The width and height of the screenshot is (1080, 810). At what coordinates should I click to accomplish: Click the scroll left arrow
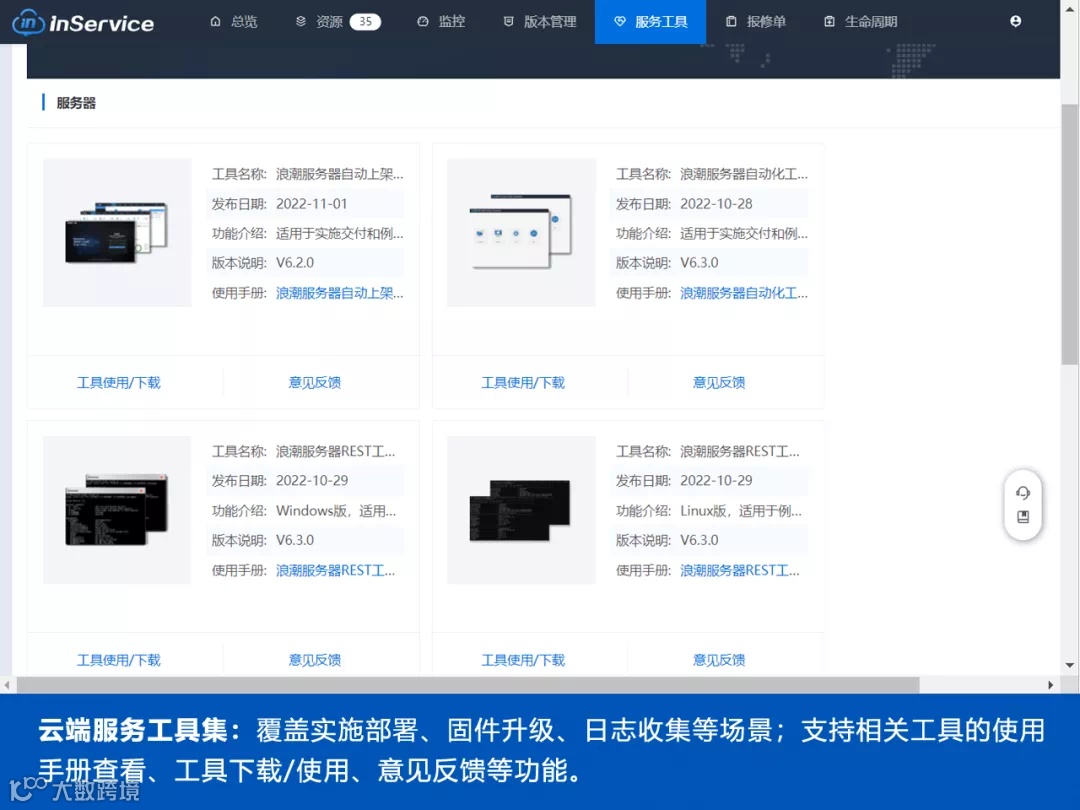pyautogui.click(x=7, y=685)
